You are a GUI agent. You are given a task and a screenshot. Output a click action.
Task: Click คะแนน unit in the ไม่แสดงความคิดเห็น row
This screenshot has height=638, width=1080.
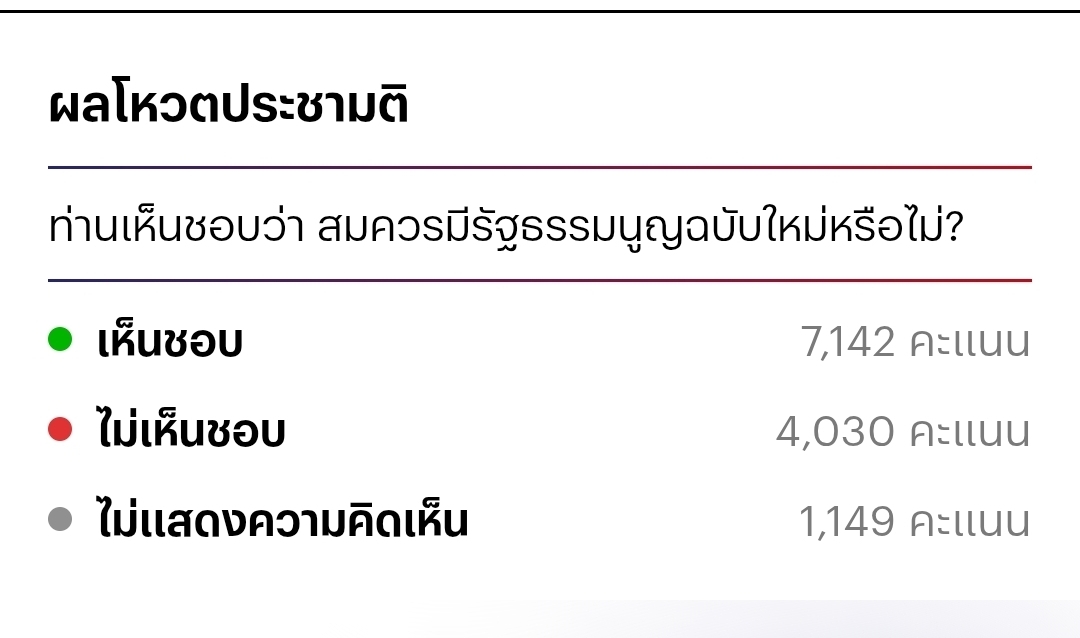pyautogui.click(x=969, y=521)
